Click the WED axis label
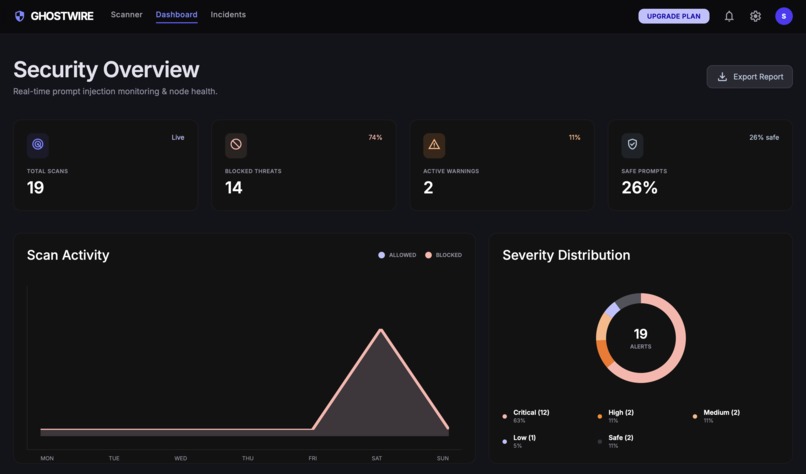Image resolution: width=806 pixels, height=474 pixels. 180,458
